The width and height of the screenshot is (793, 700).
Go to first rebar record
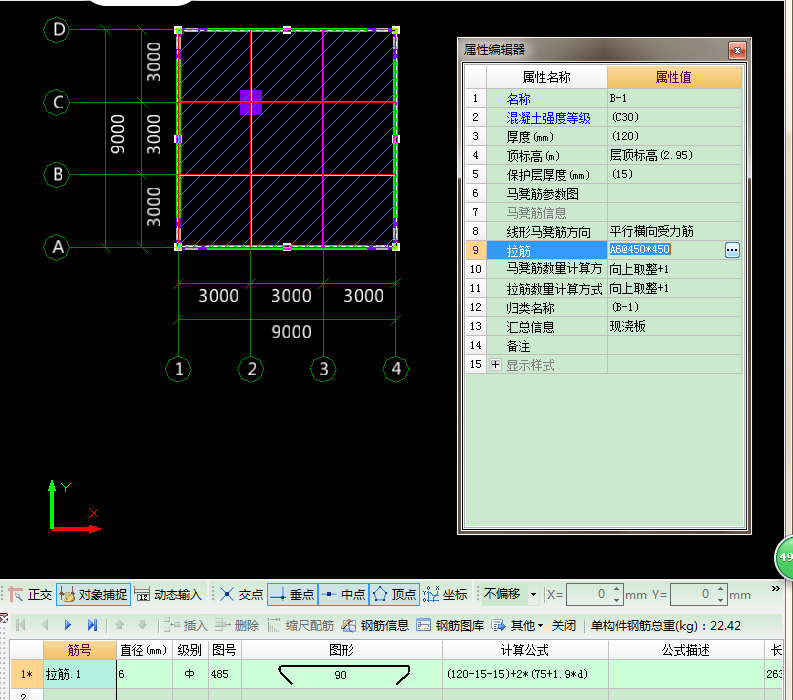pos(21,625)
